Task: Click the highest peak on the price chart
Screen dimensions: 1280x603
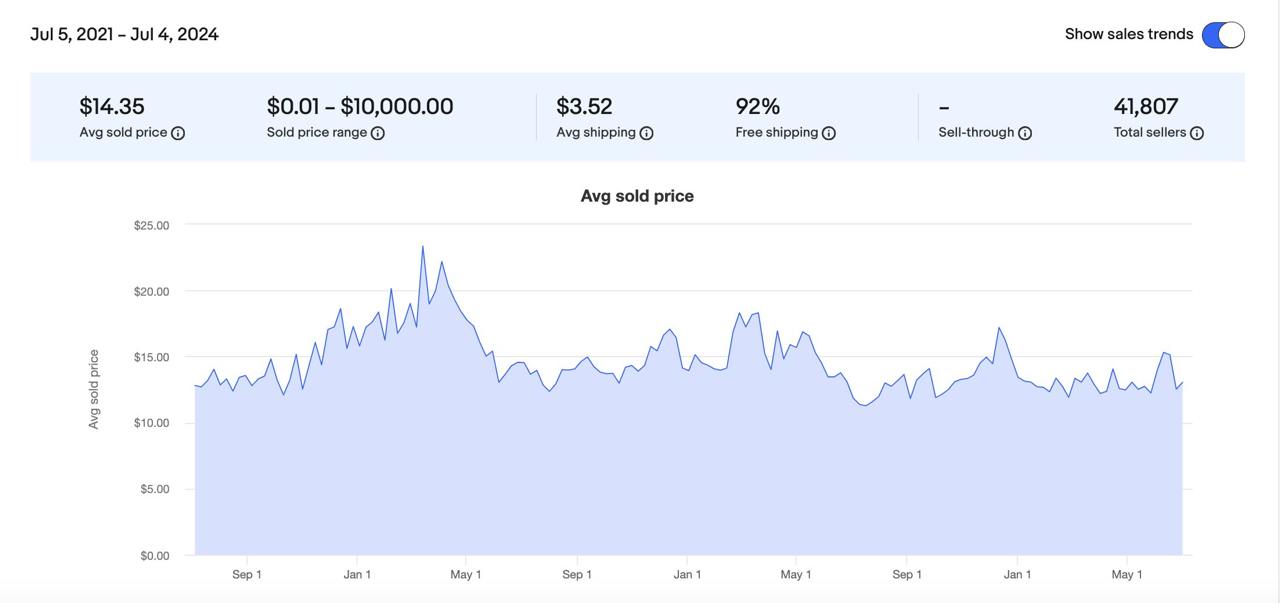Action: (x=423, y=246)
